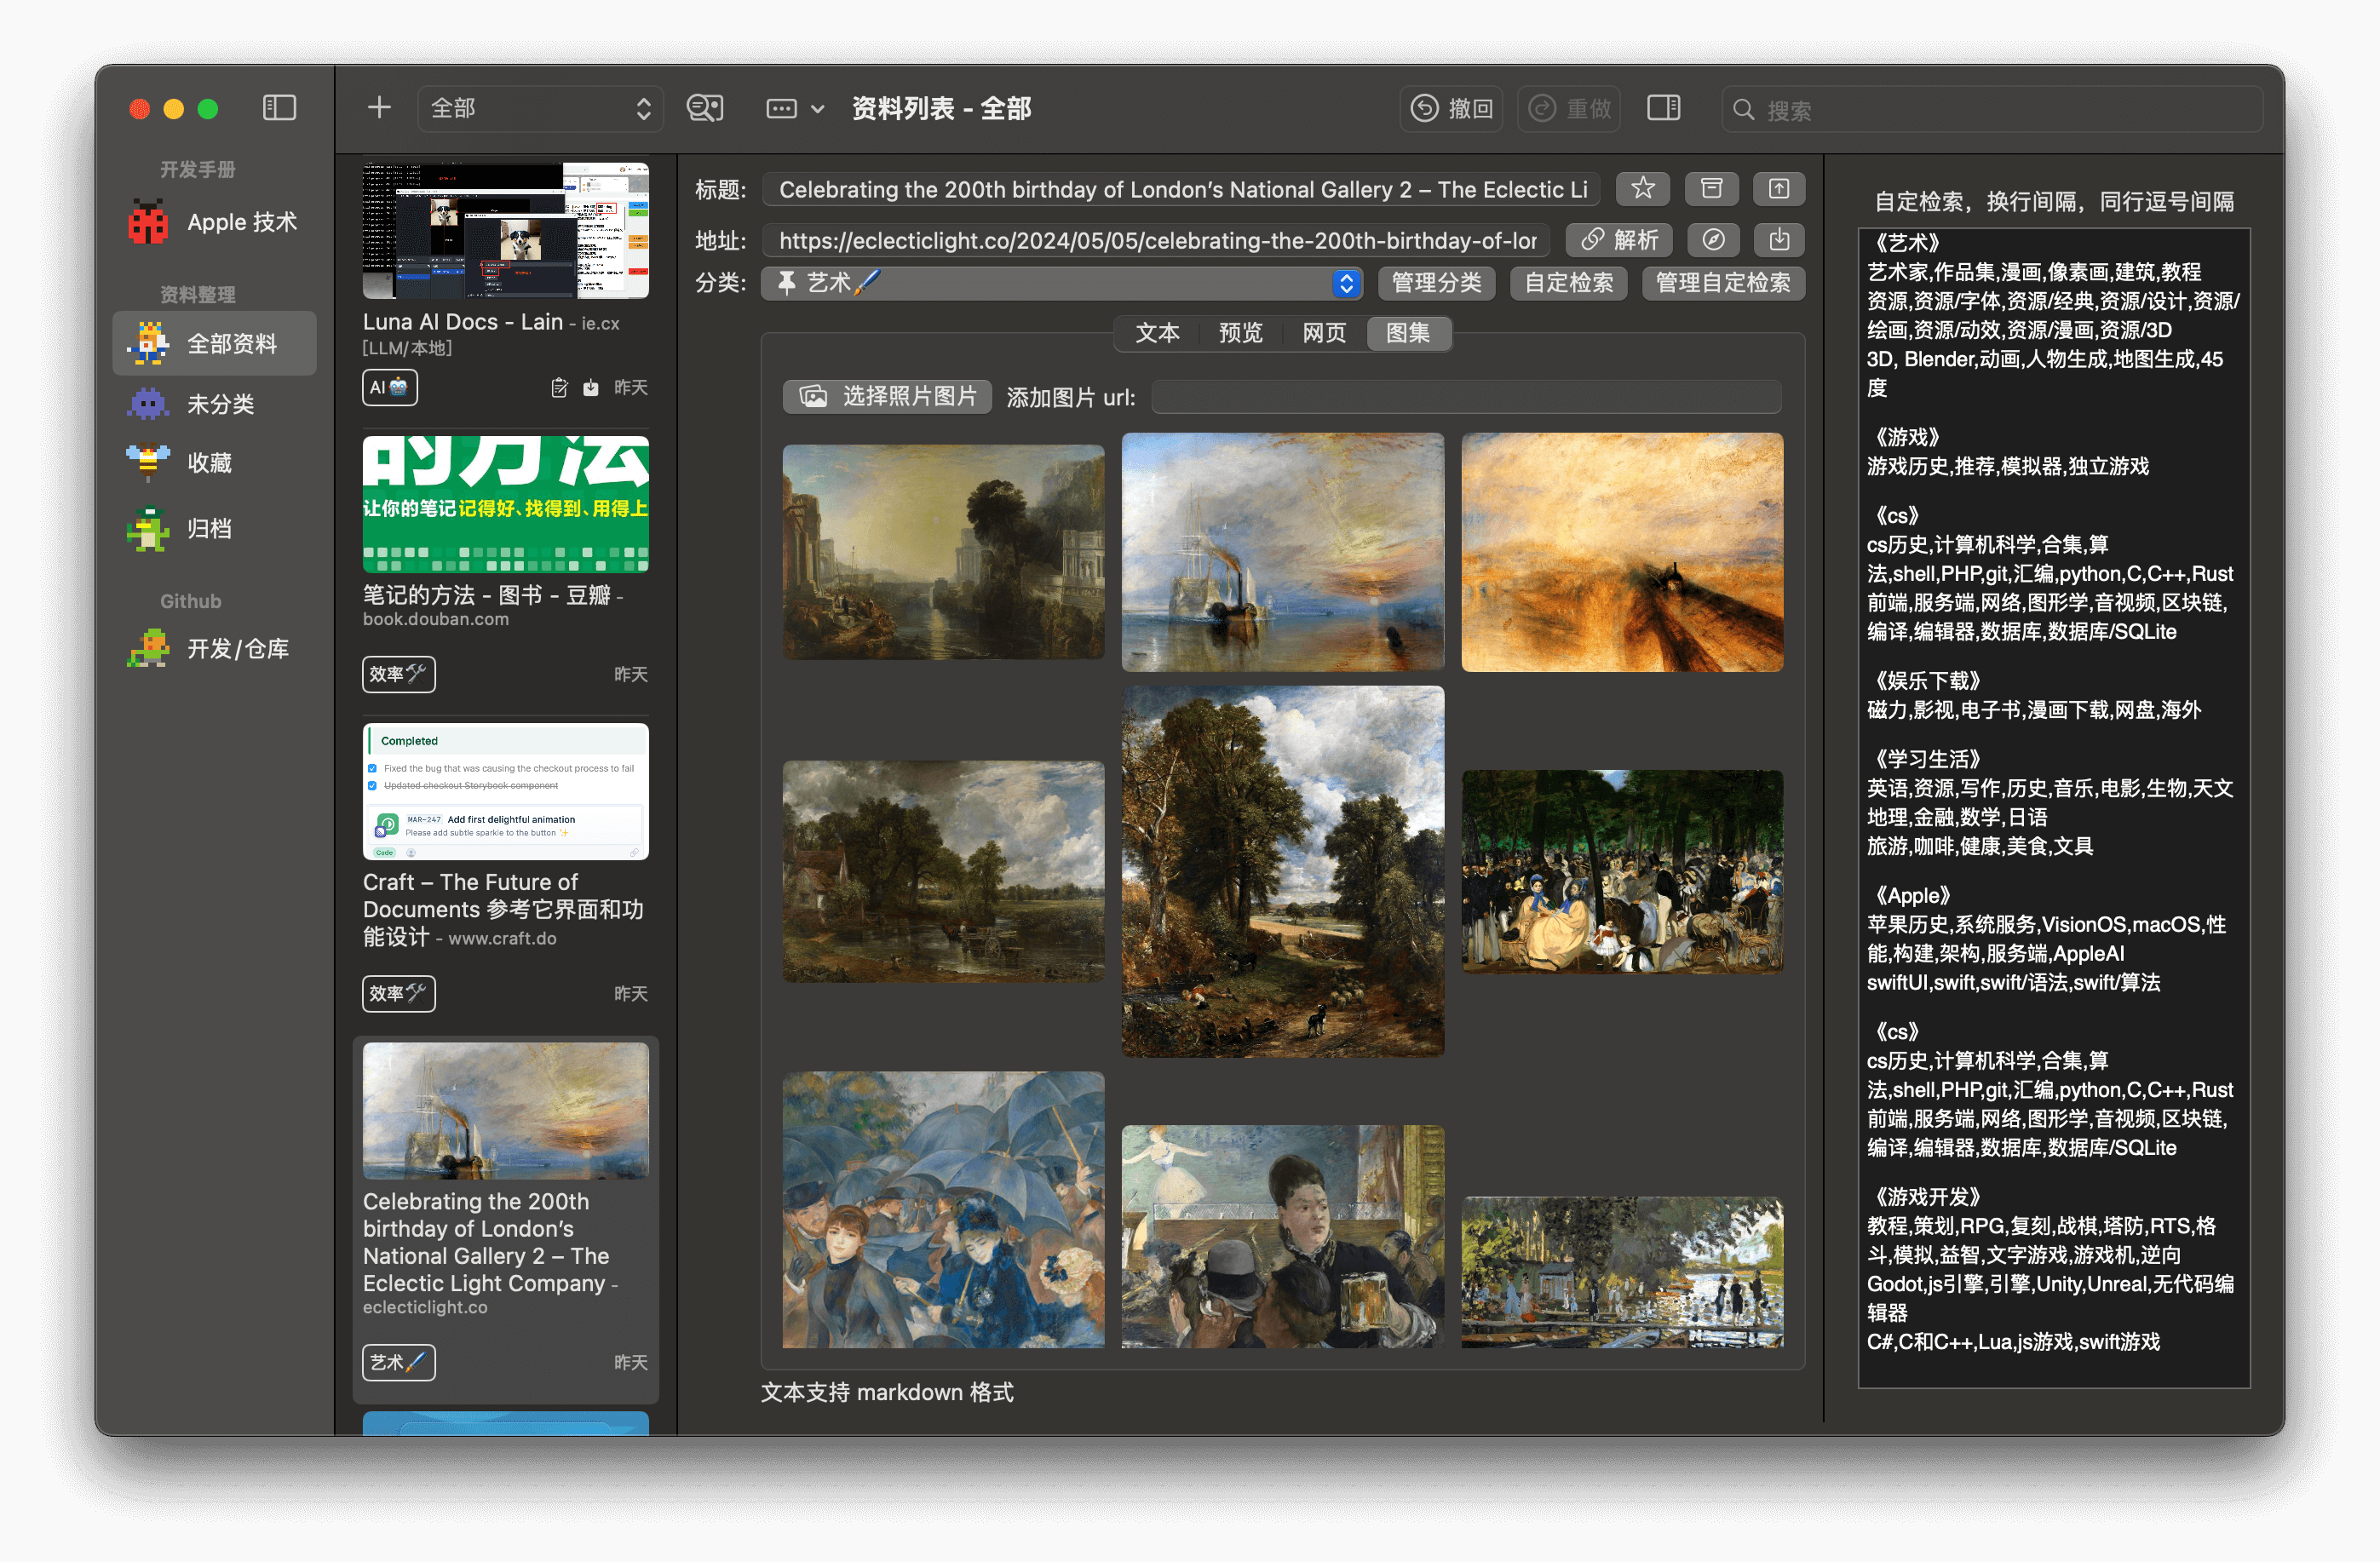The width and height of the screenshot is (2380, 1562).
Task: Click the 管理自定检索 button
Action: (x=1724, y=283)
